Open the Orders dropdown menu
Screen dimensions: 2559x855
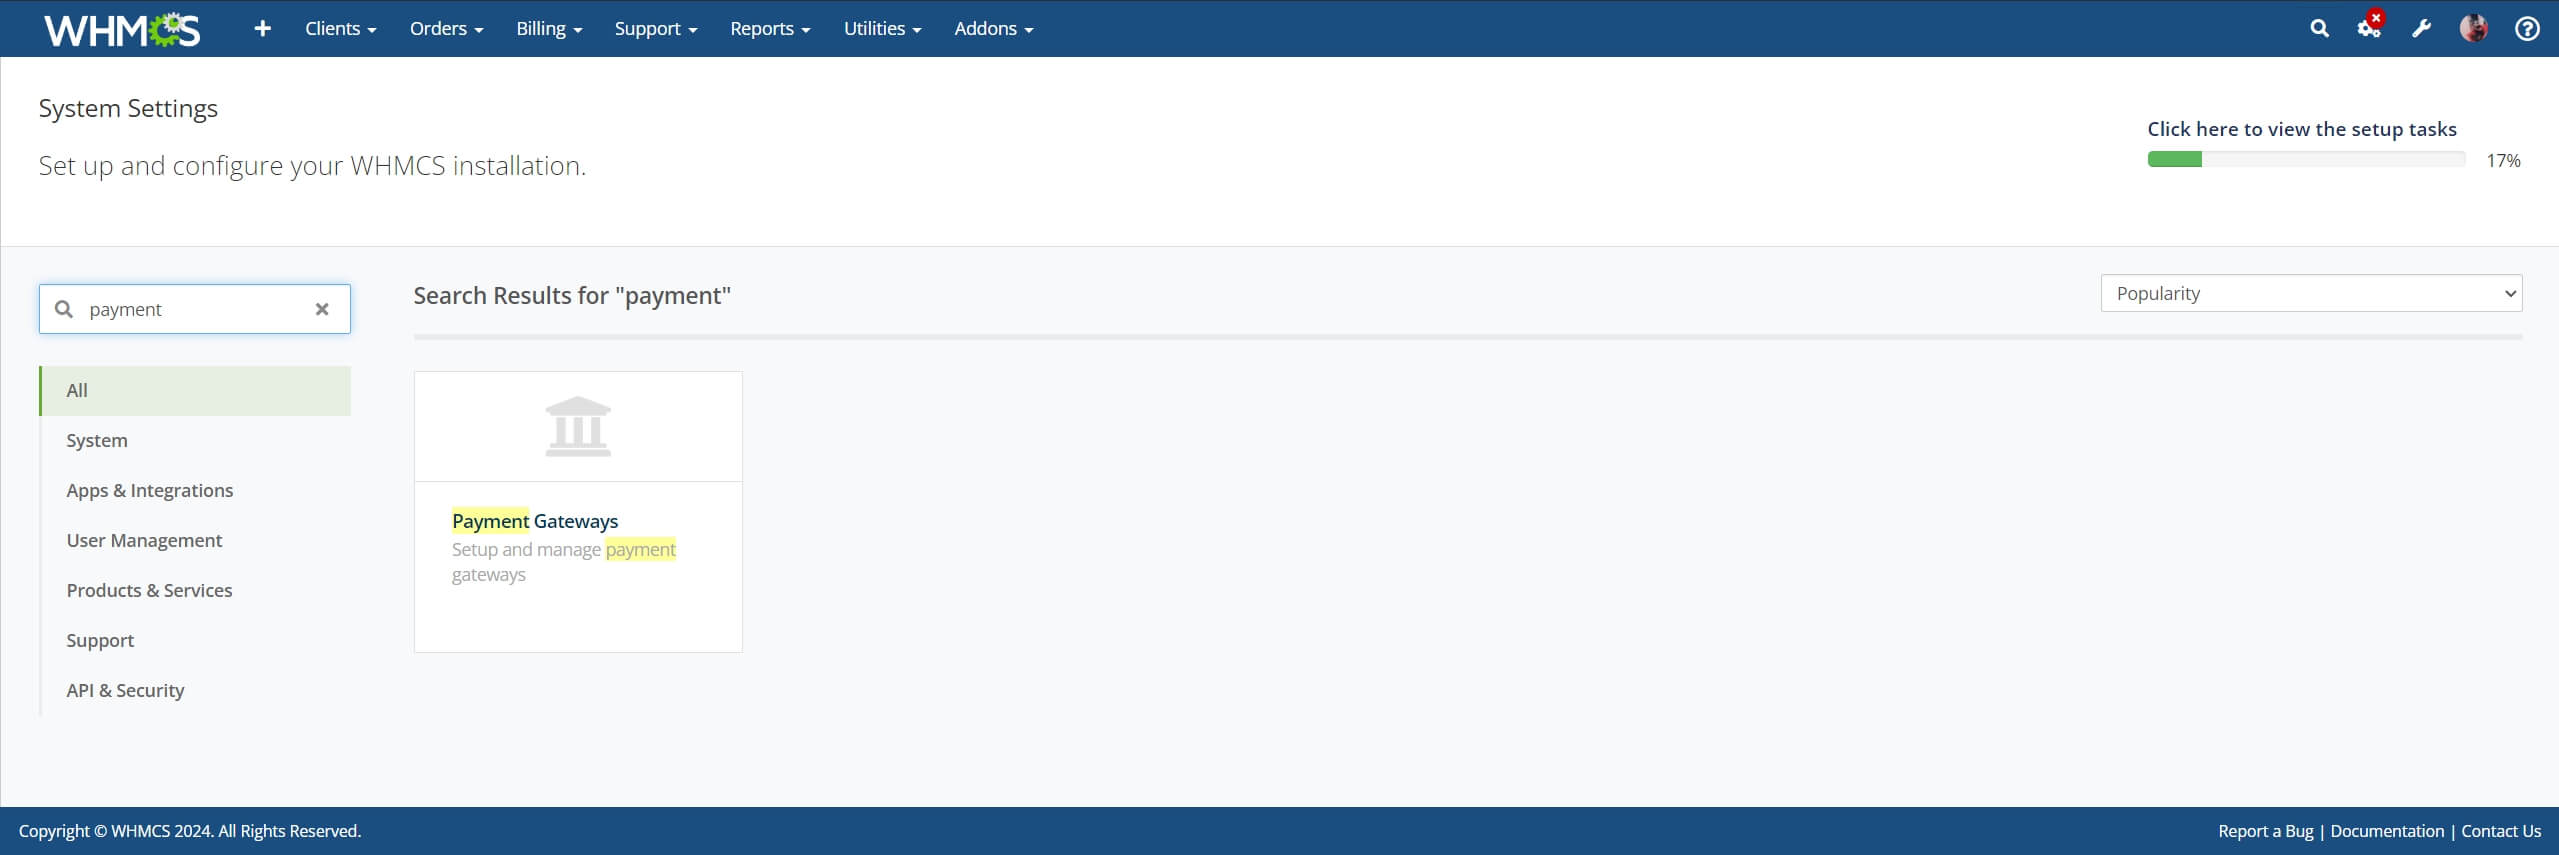pos(446,29)
